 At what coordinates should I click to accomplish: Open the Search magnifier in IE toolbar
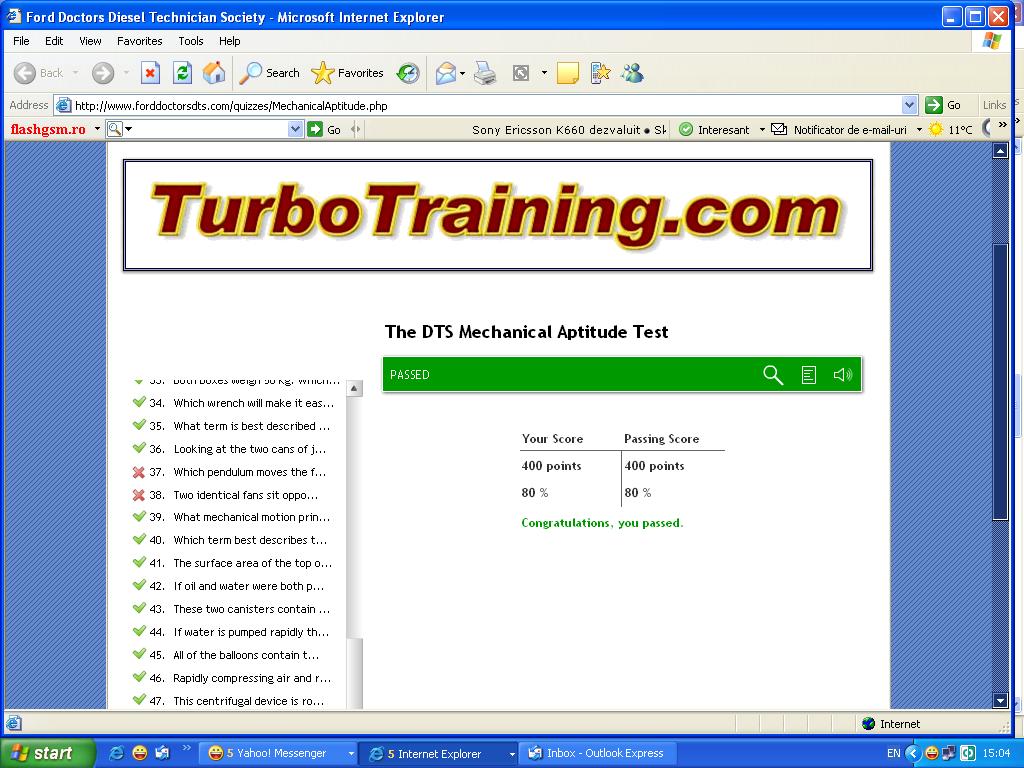269,73
